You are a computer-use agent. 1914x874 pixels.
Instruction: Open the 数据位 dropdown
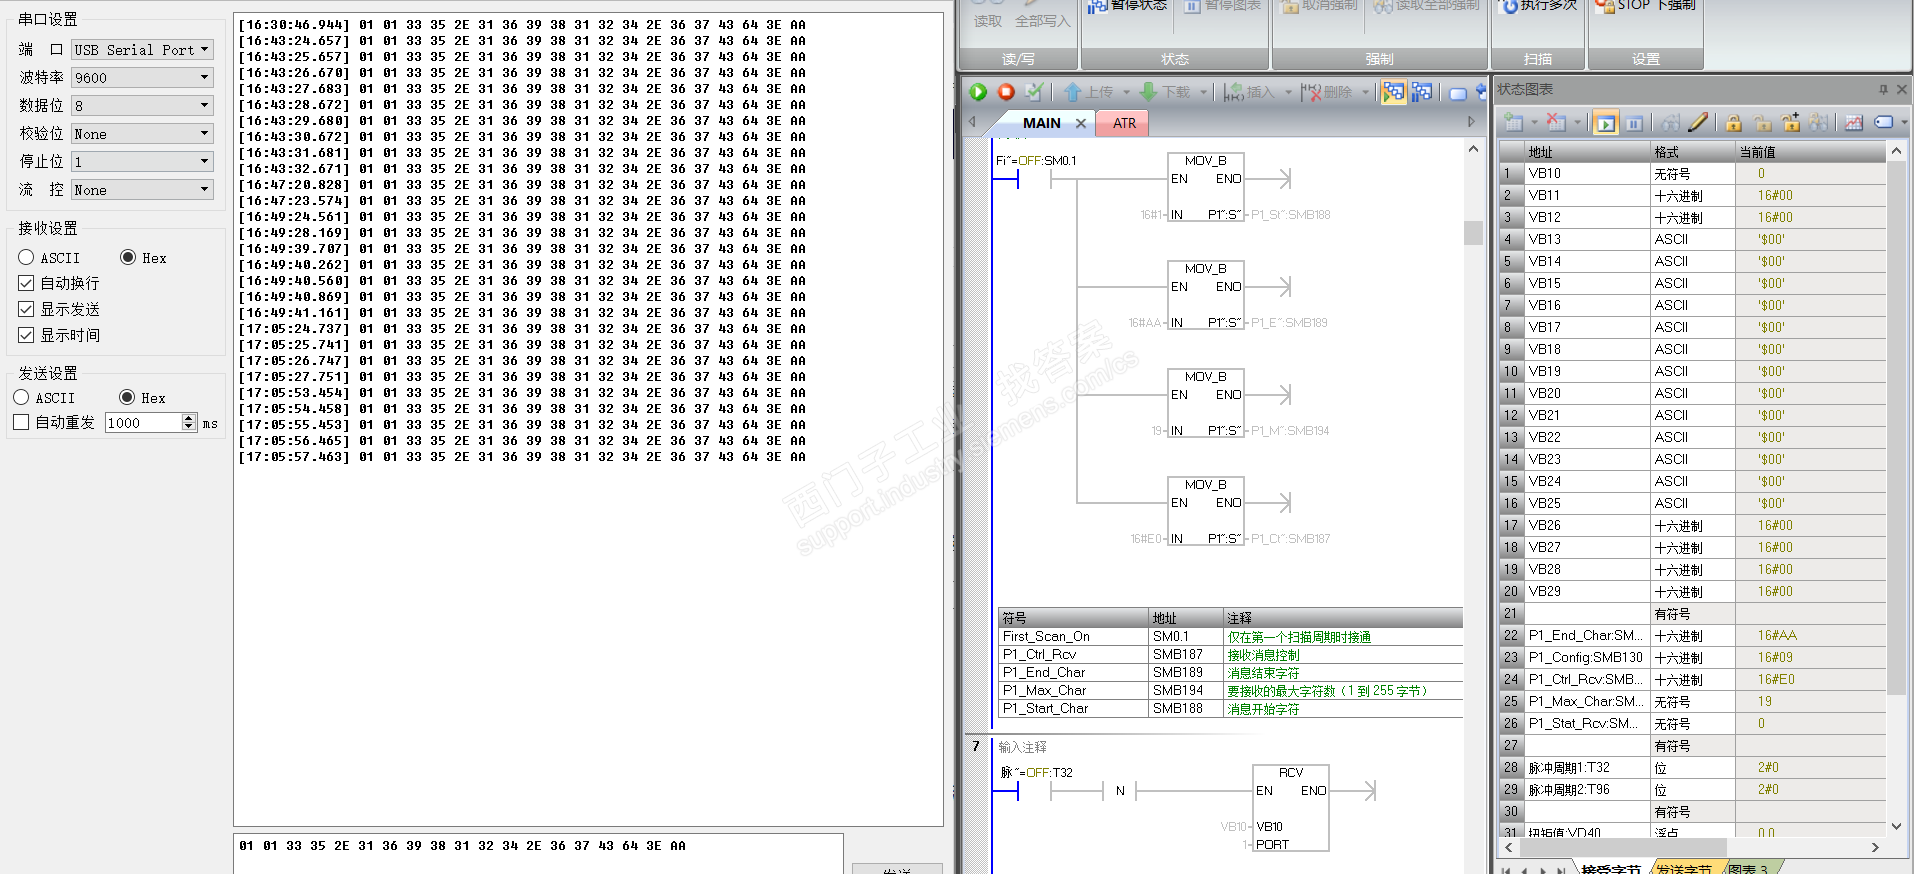coord(142,105)
